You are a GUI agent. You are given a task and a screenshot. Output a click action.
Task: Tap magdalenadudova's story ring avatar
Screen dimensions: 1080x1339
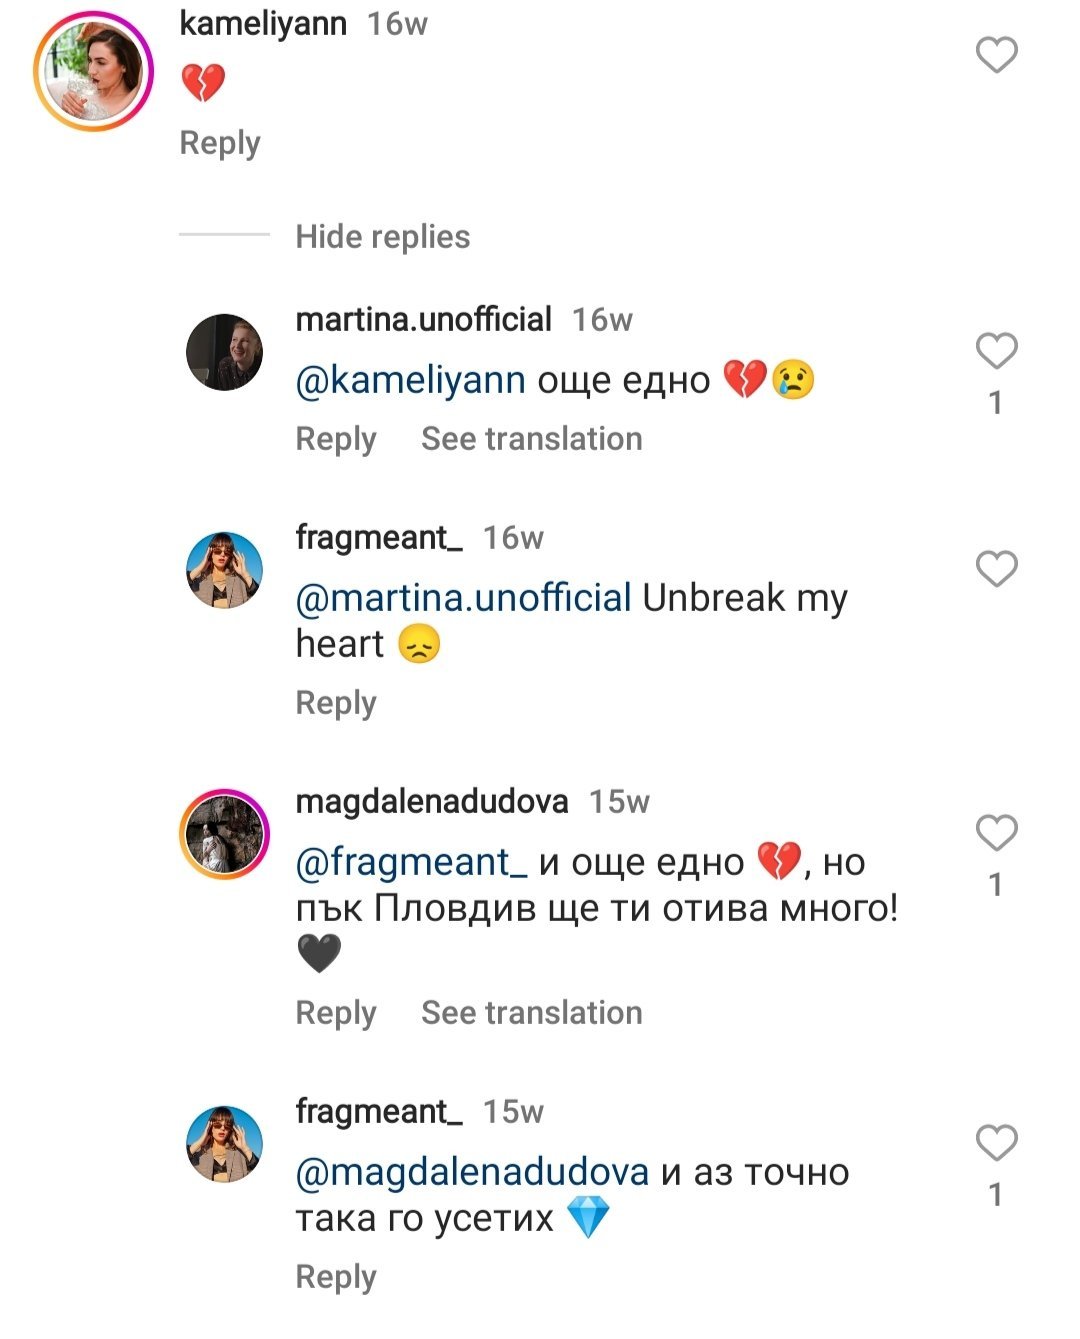(x=224, y=834)
